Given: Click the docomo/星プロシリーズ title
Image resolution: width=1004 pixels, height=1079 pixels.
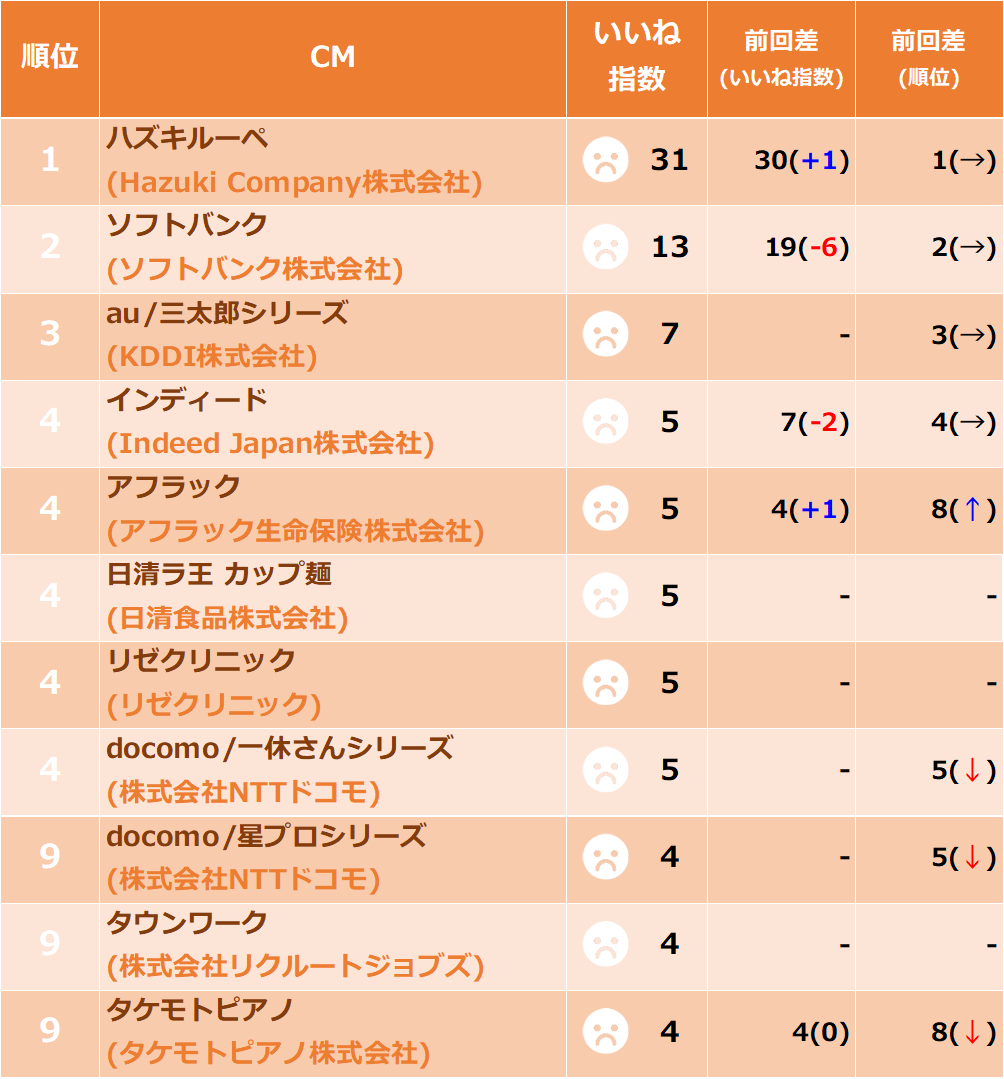Looking at the screenshot, I should (266, 836).
